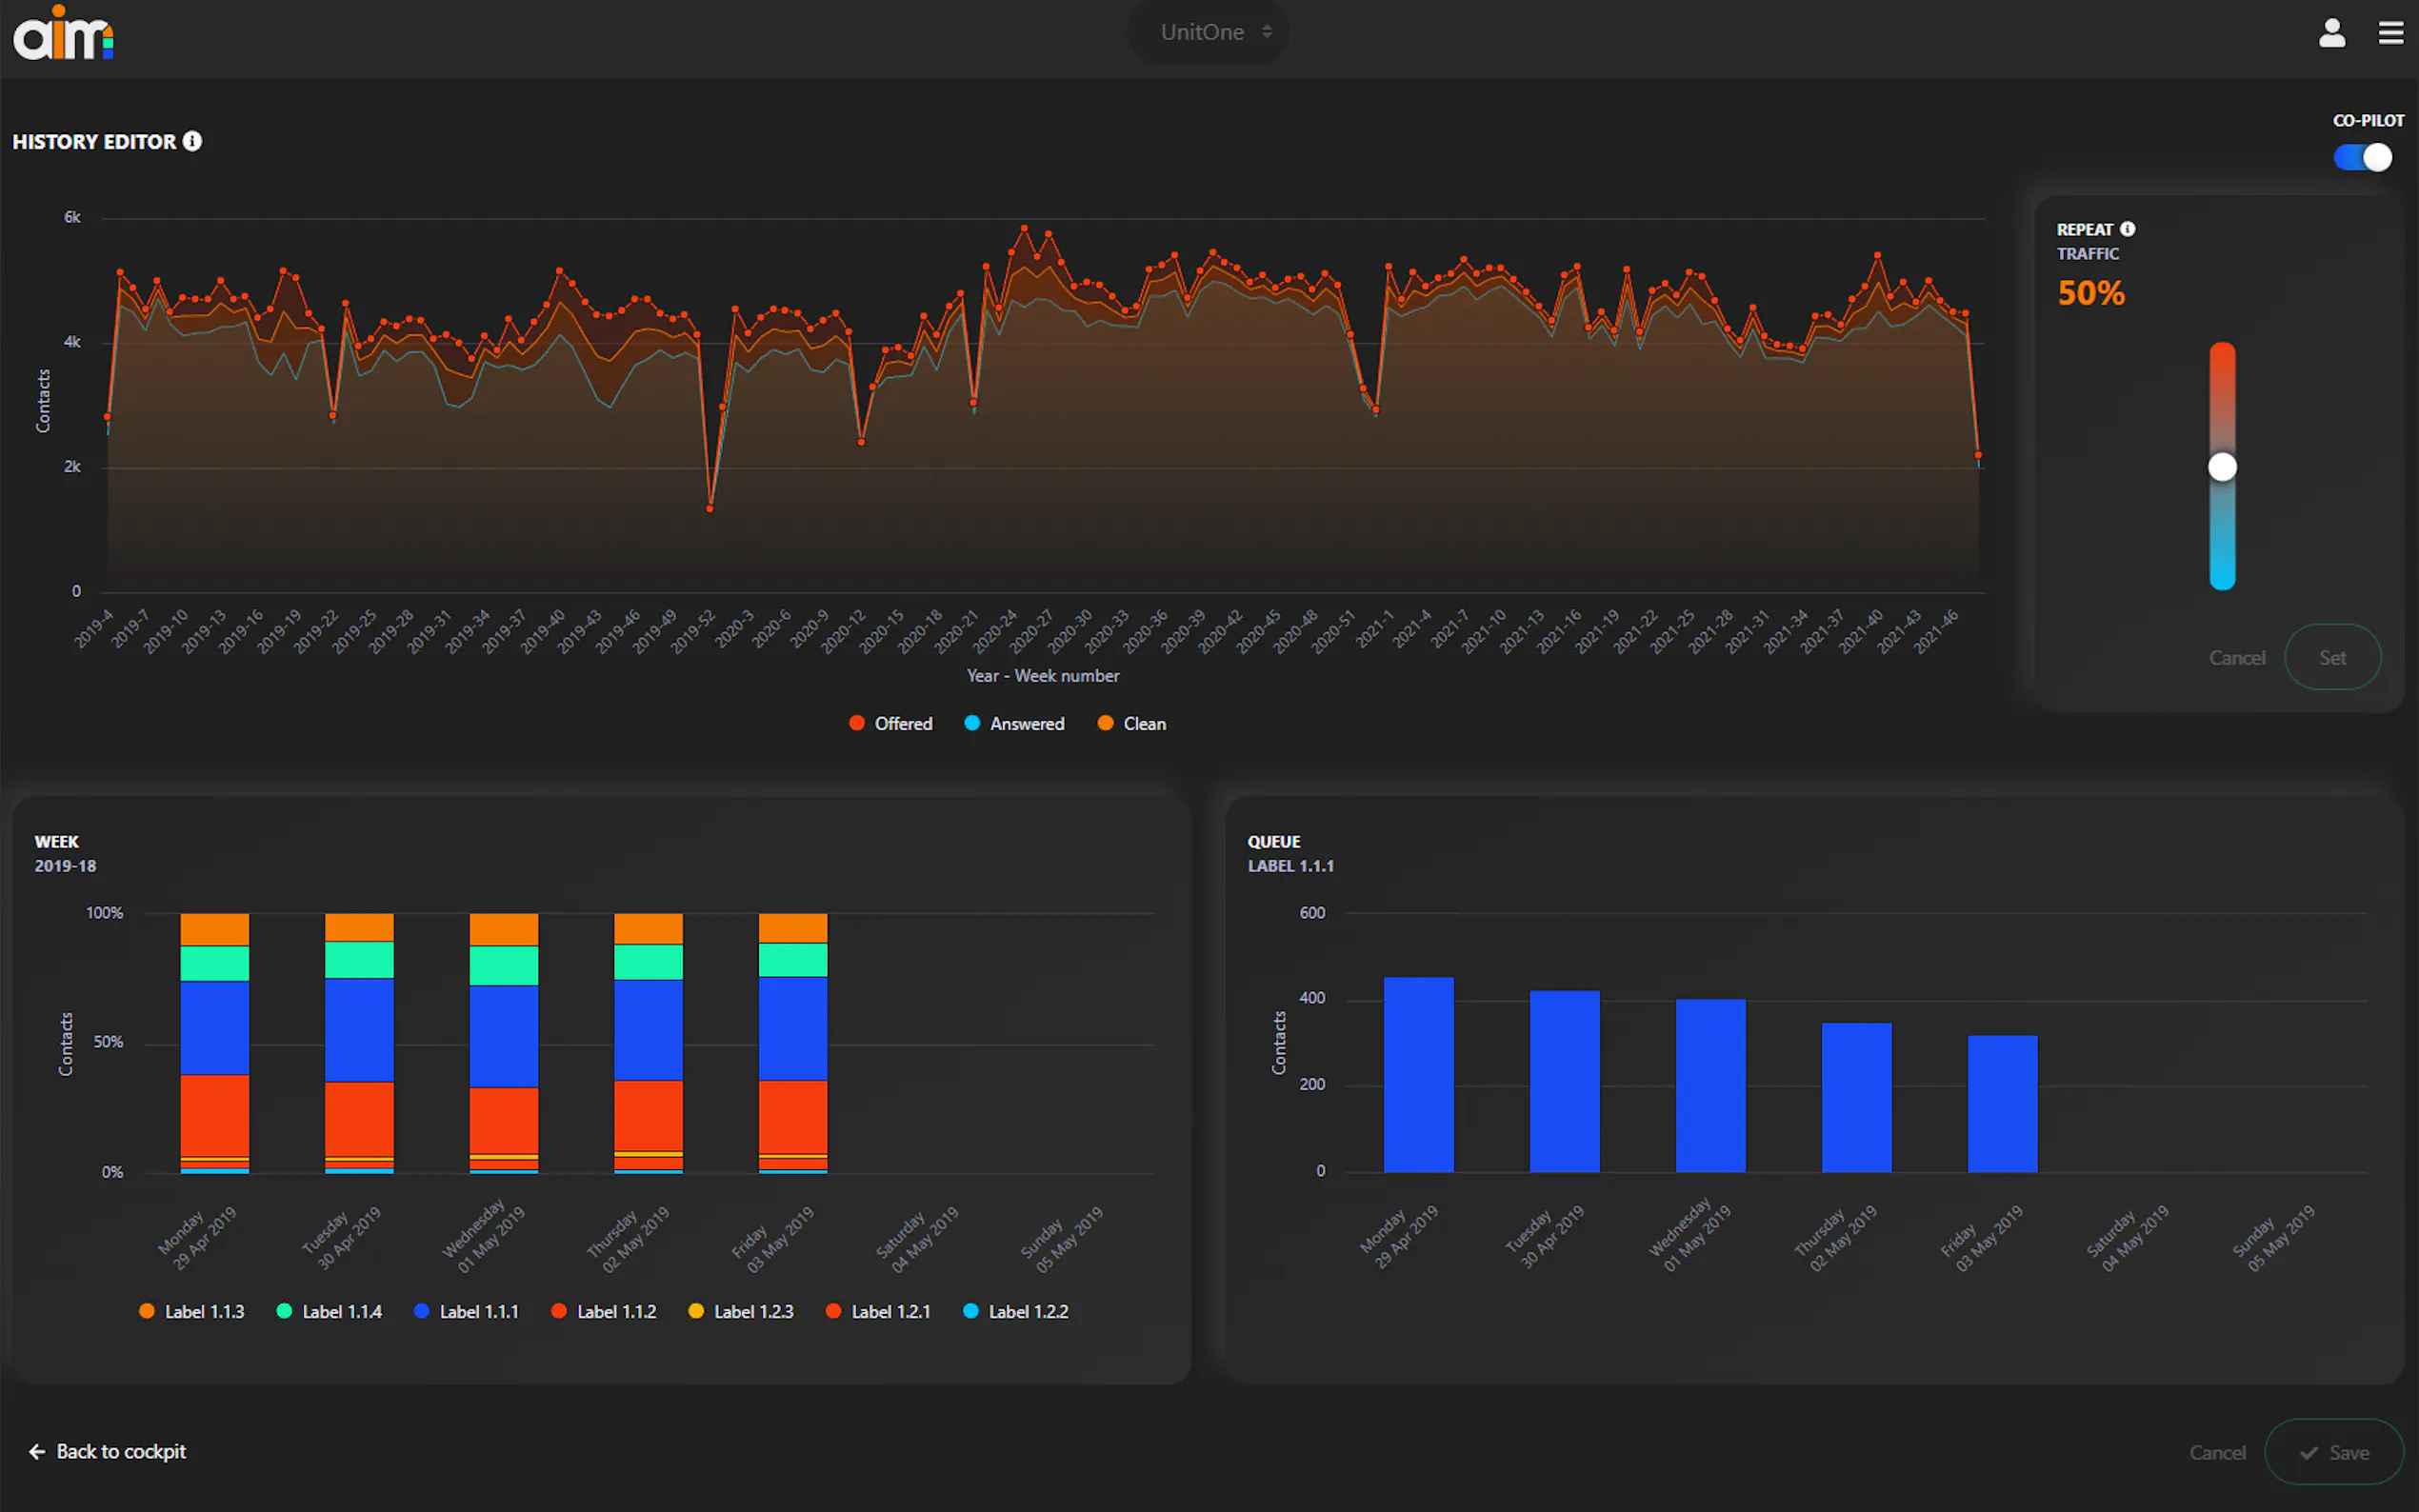Click the aim logo
This screenshot has width=2419, height=1512.
tap(63, 34)
